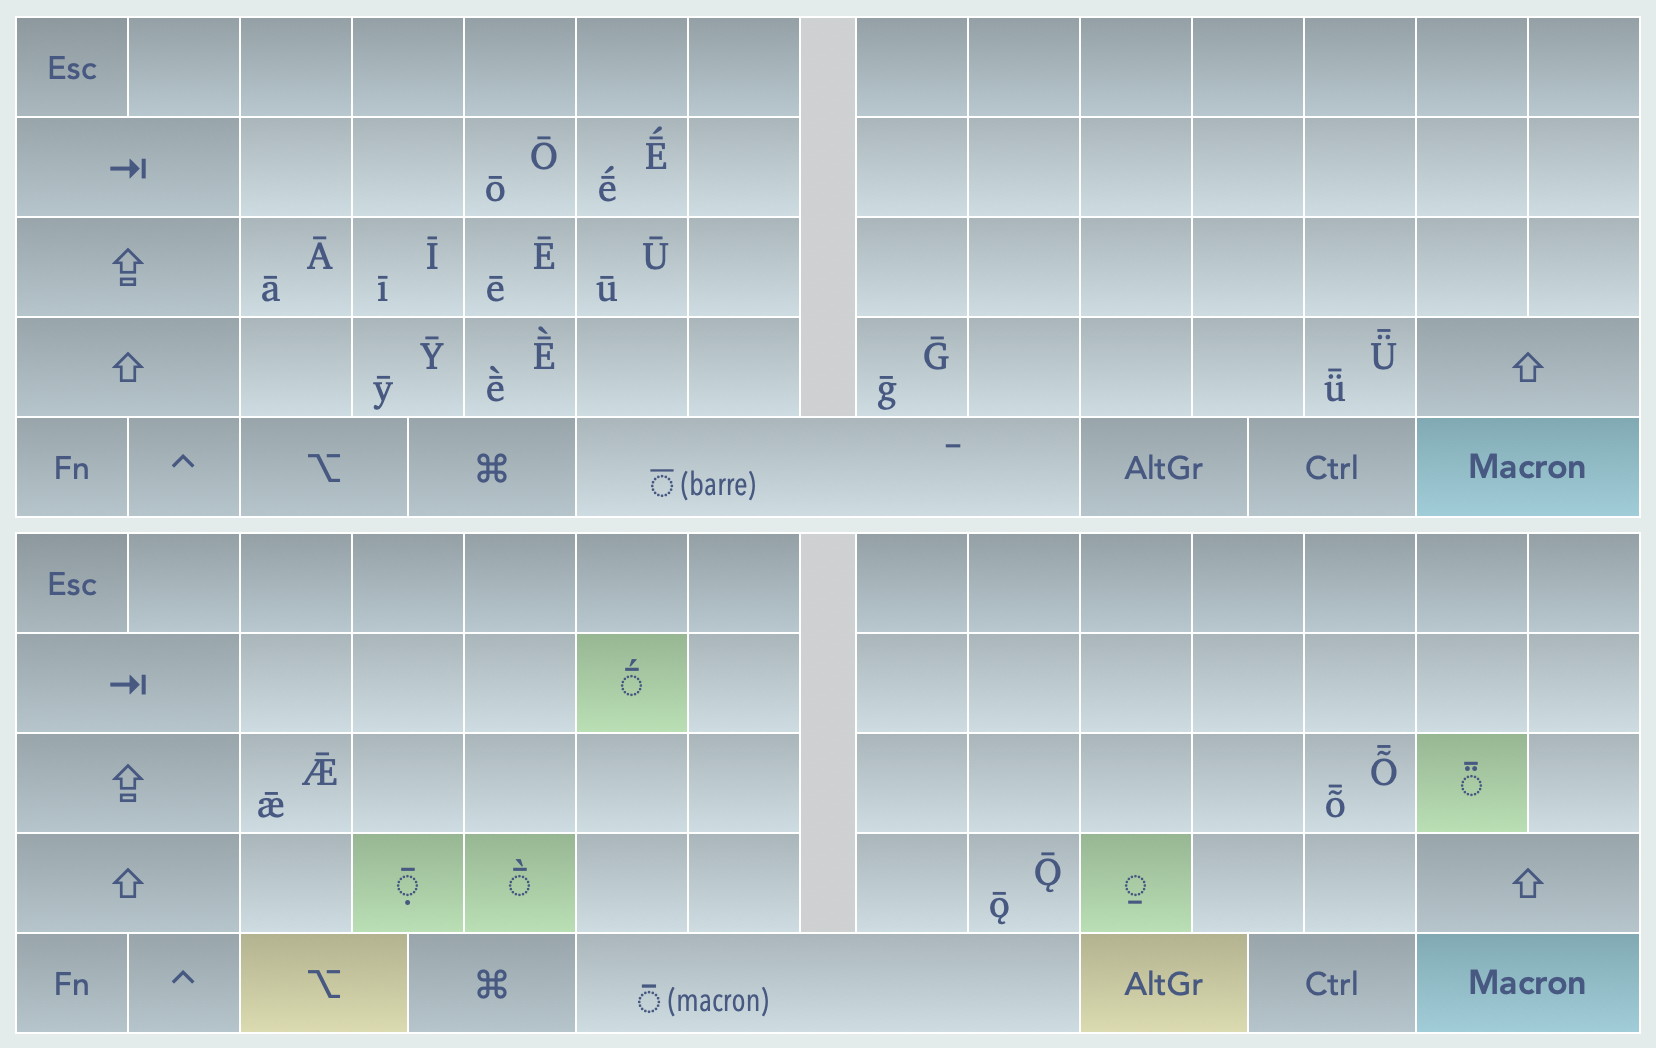Click the Tab arrow key on the bottom keyboard
Screen dimensions: 1656x1048
click(128, 684)
